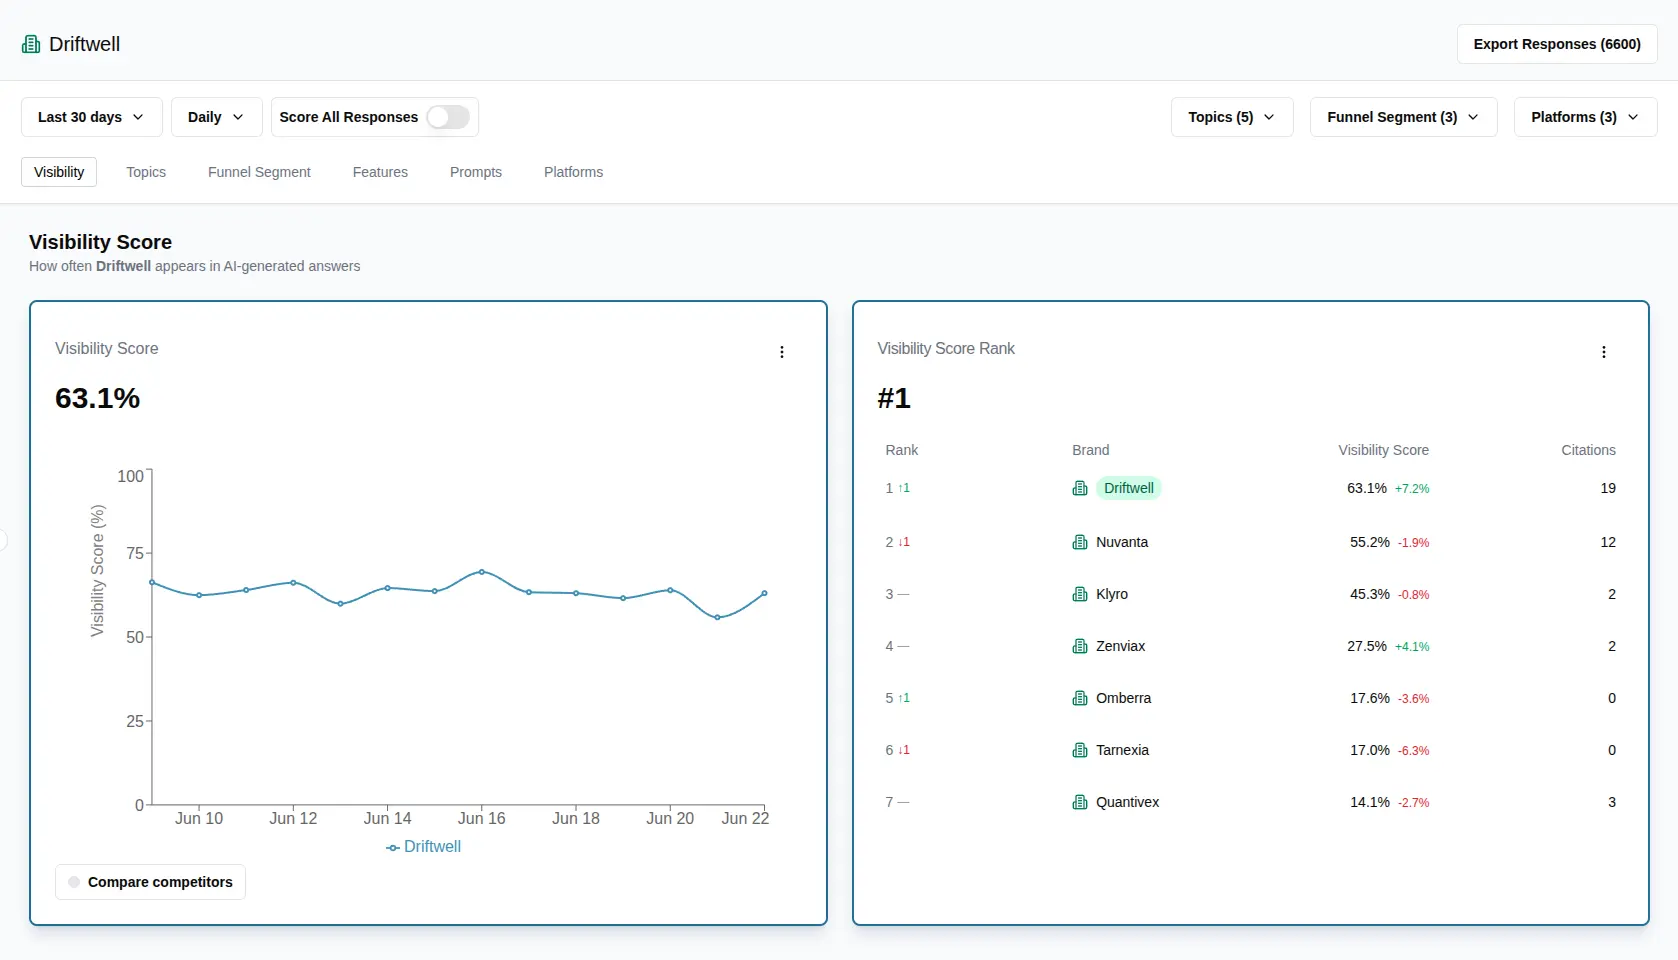This screenshot has width=1678, height=960.
Task: Open the Daily granularity dropdown
Action: point(215,117)
